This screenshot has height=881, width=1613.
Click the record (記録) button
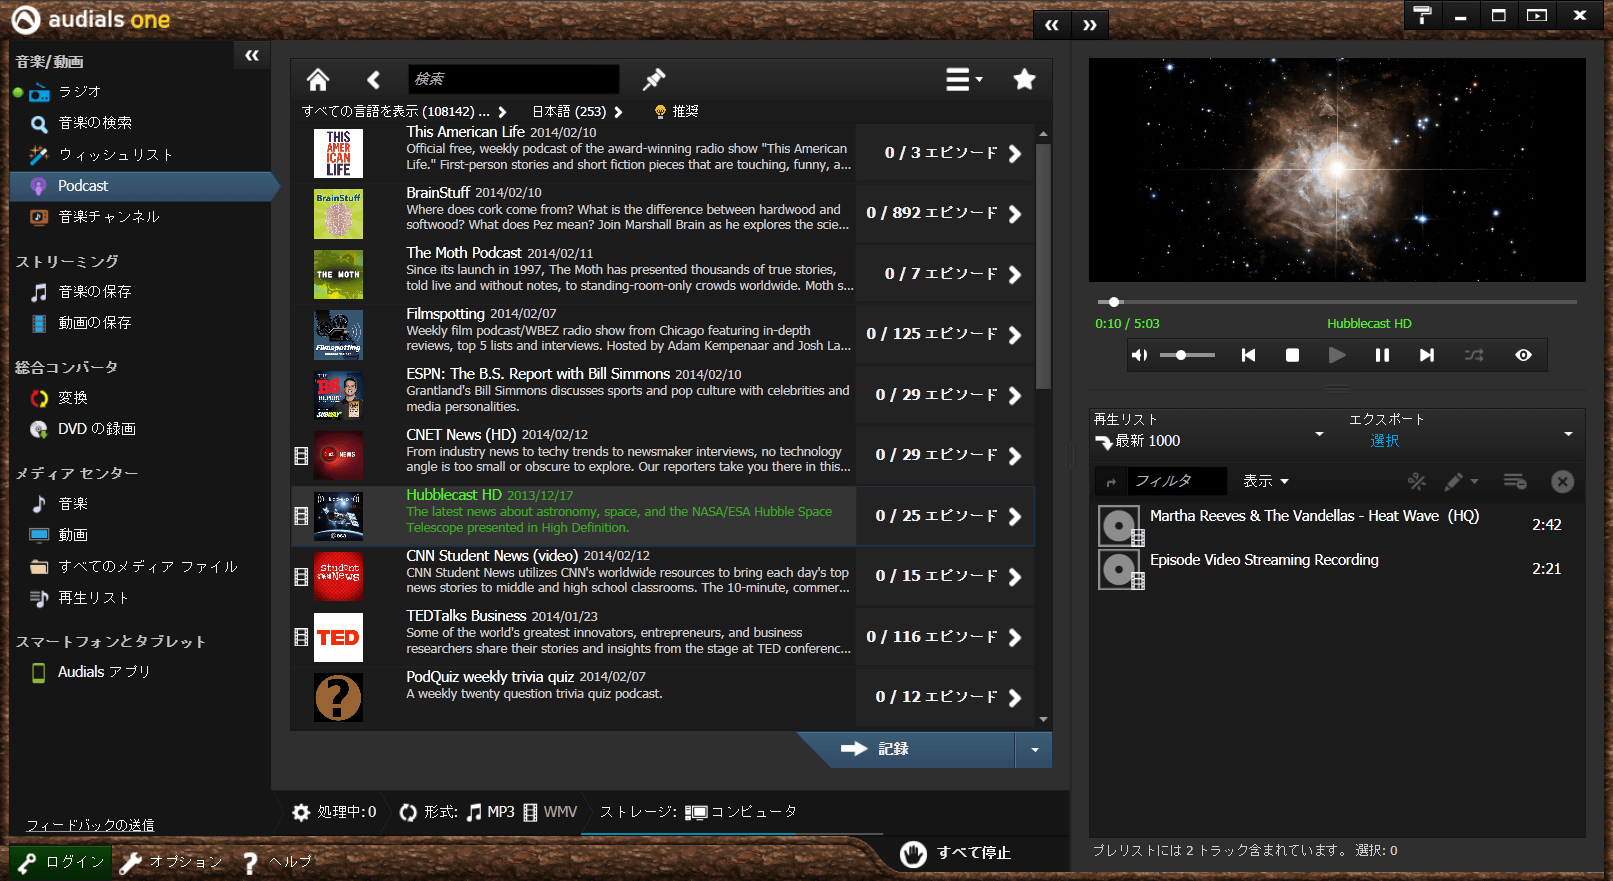coord(906,749)
